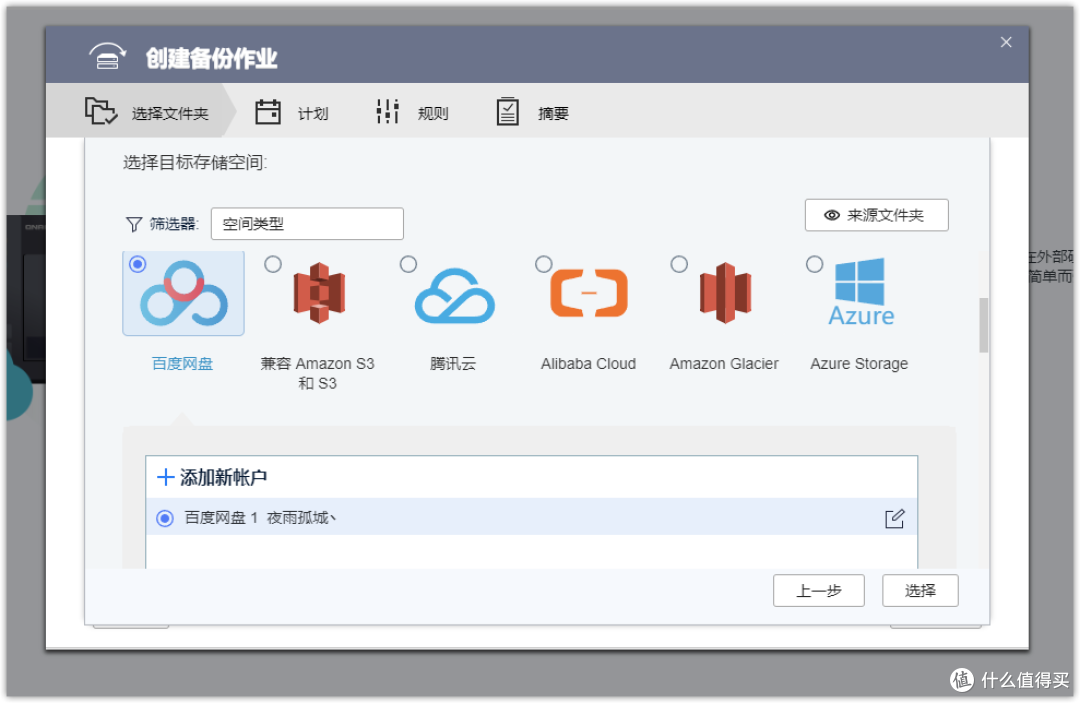Pick the 腾讯云 cloud icon
Screen dimensions: 1080x703
455,296
